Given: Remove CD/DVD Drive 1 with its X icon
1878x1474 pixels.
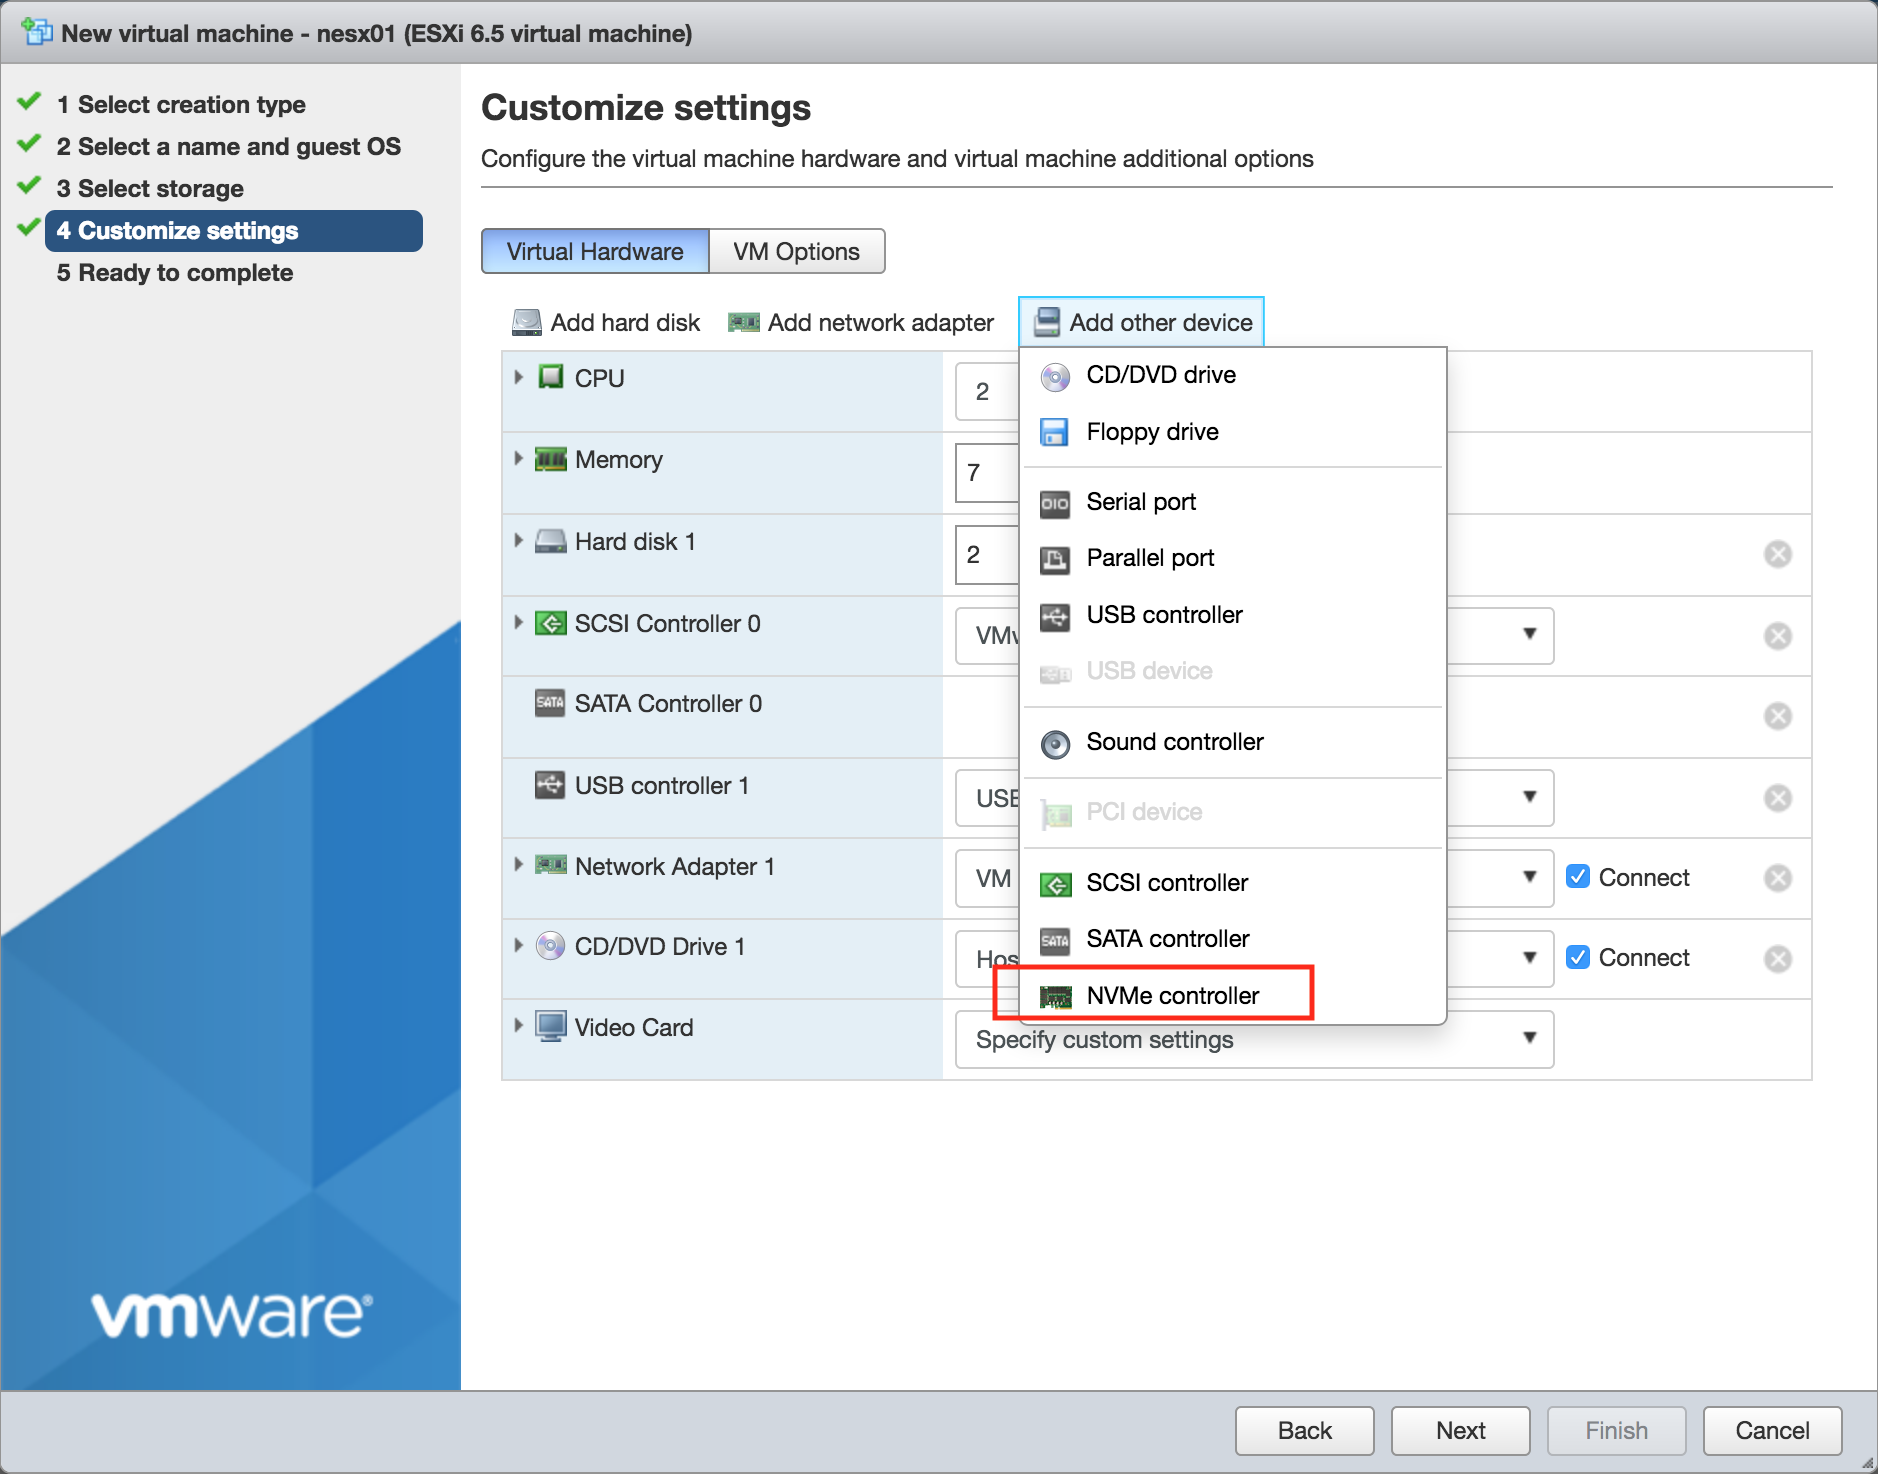Looking at the screenshot, I should 1778,959.
